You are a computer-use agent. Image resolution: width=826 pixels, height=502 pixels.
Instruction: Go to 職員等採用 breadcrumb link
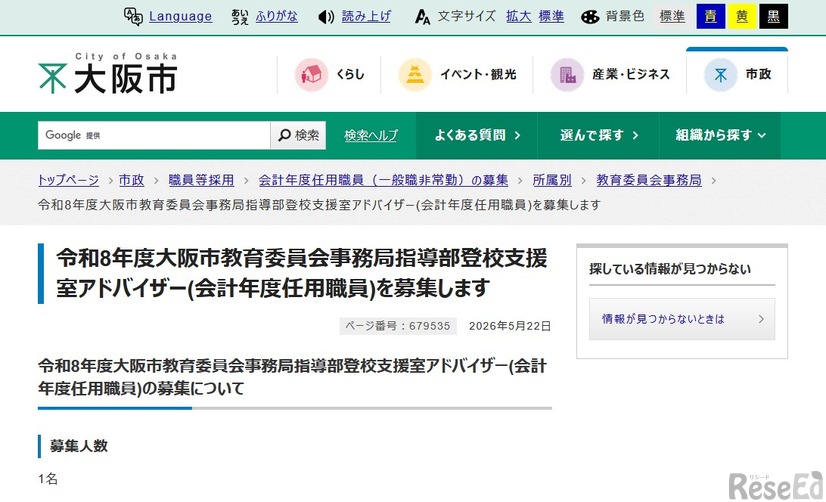[201, 180]
